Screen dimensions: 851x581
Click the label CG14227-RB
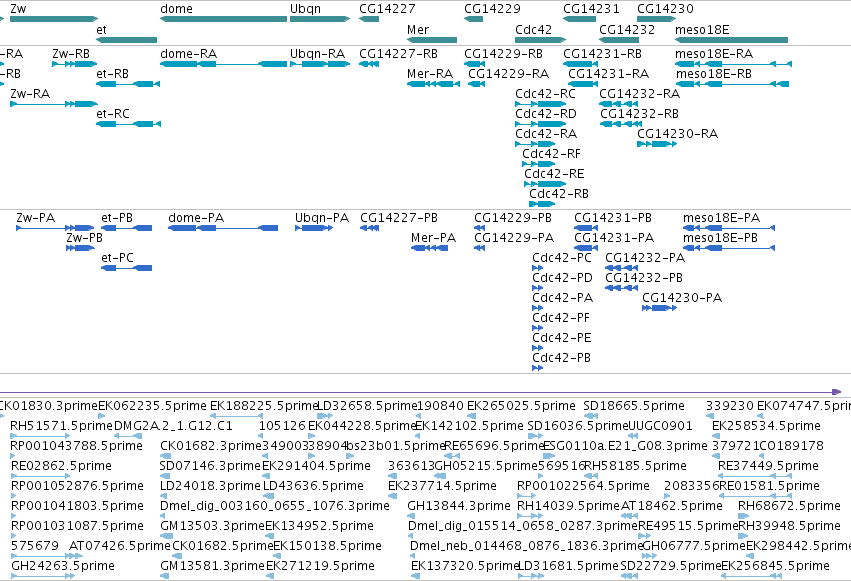(398, 54)
